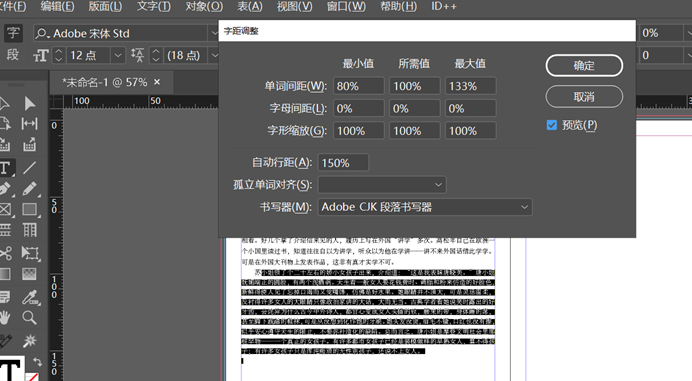The width and height of the screenshot is (692, 381).
Task: Cancel the dialog with 取消
Action: 584,97
